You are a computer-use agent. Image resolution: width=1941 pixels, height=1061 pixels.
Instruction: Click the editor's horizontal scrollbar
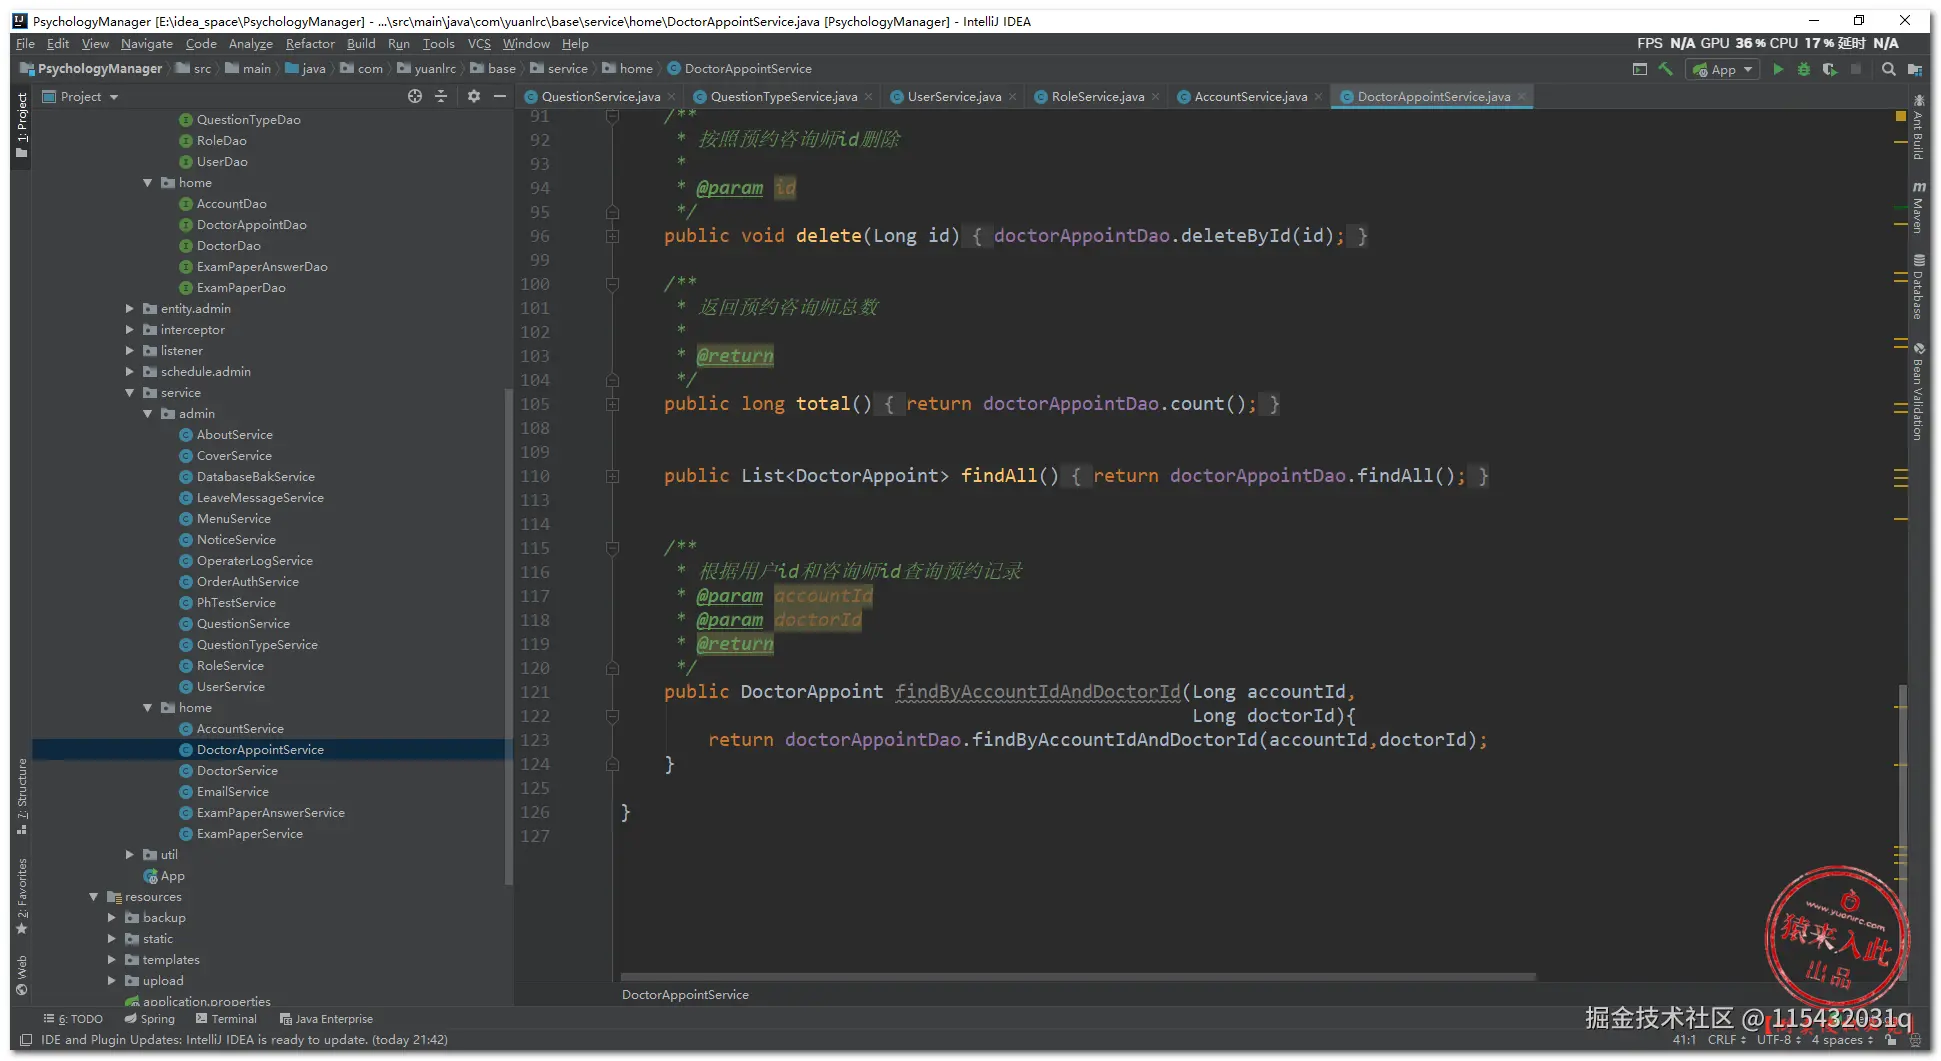pyautogui.click(x=1077, y=976)
